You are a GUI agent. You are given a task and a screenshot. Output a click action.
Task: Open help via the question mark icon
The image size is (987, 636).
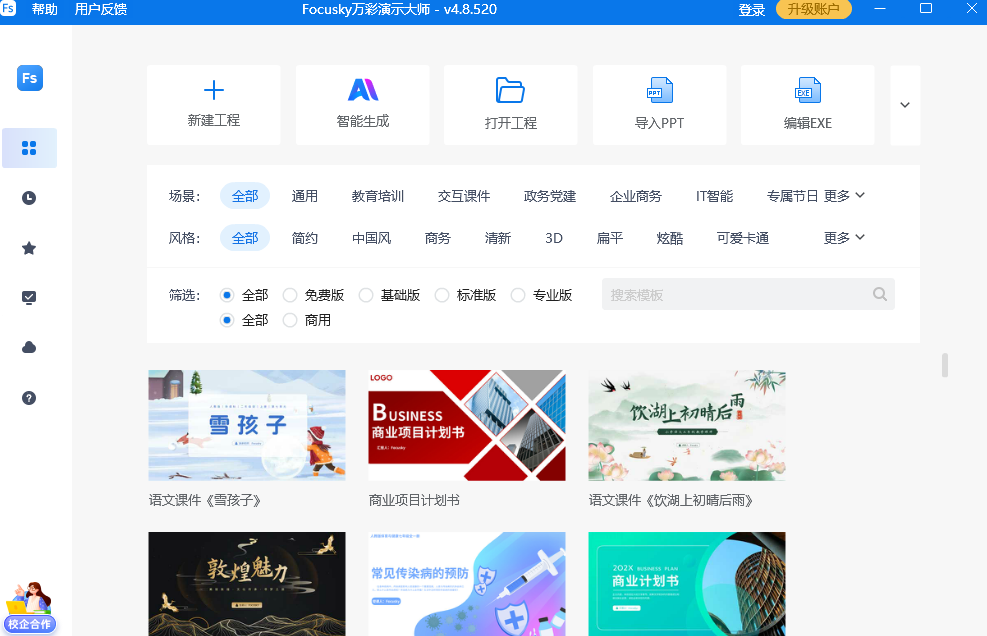tap(29, 397)
